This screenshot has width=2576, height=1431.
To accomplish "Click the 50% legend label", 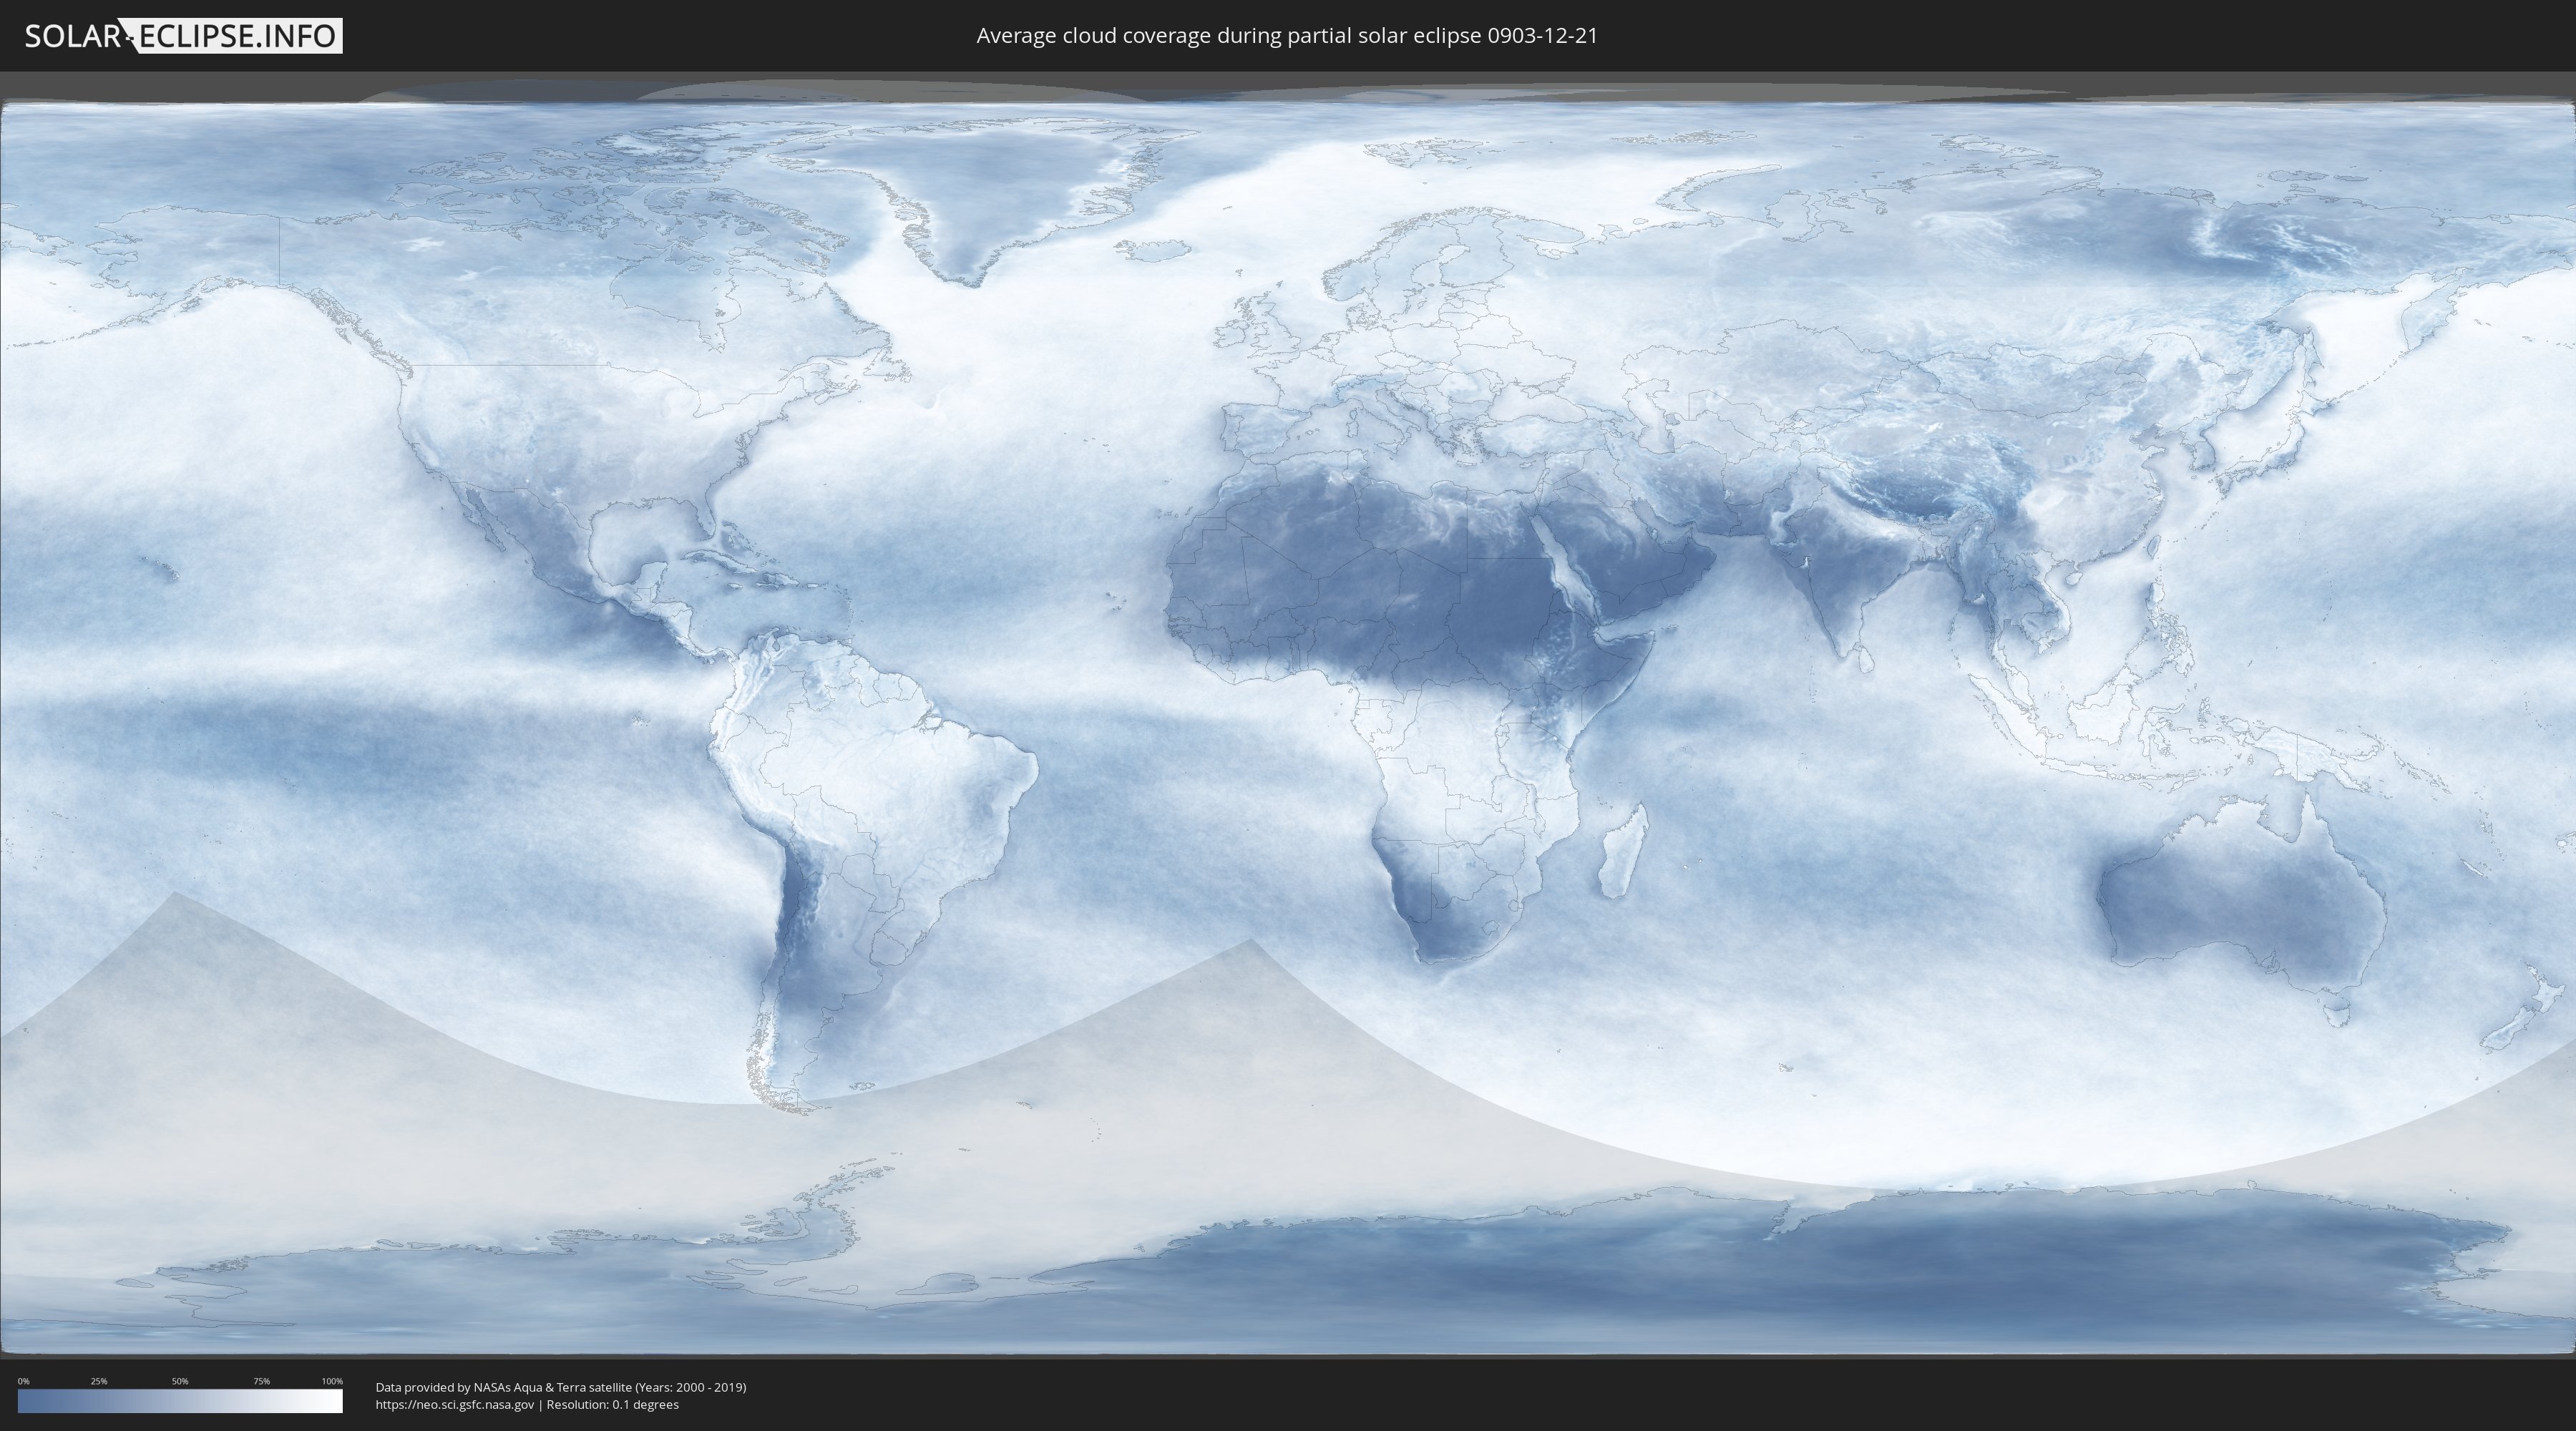I will pyautogui.click(x=180, y=1381).
